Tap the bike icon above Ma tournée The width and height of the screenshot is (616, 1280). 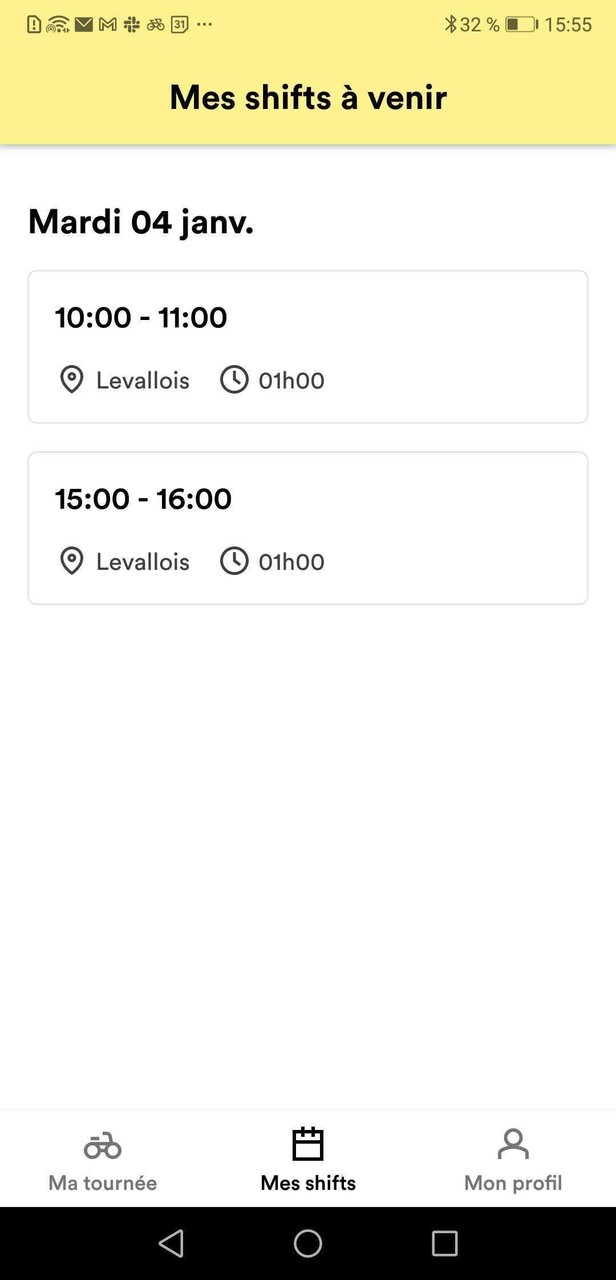[x=102, y=1145]
